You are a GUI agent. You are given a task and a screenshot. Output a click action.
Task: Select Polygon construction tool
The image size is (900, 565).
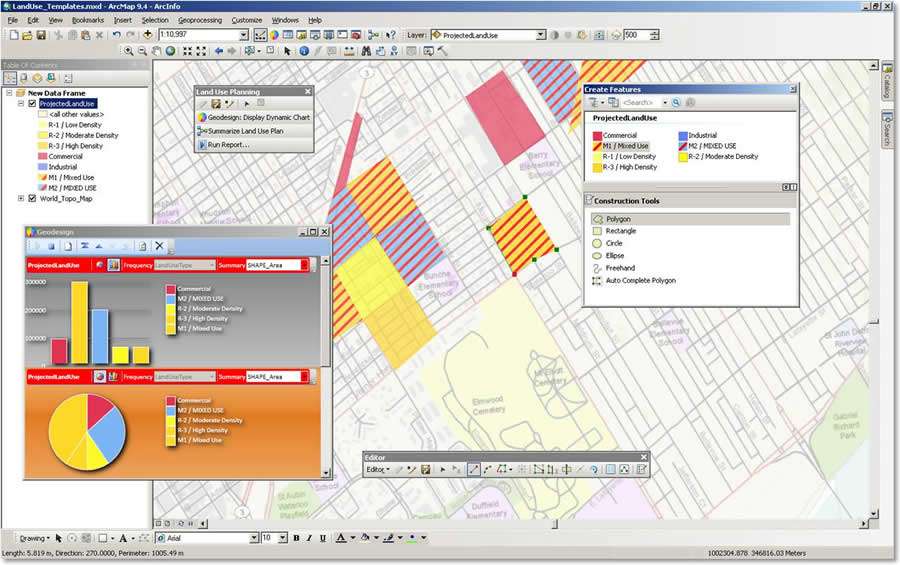pyautogui.click(x=618, y=219)
